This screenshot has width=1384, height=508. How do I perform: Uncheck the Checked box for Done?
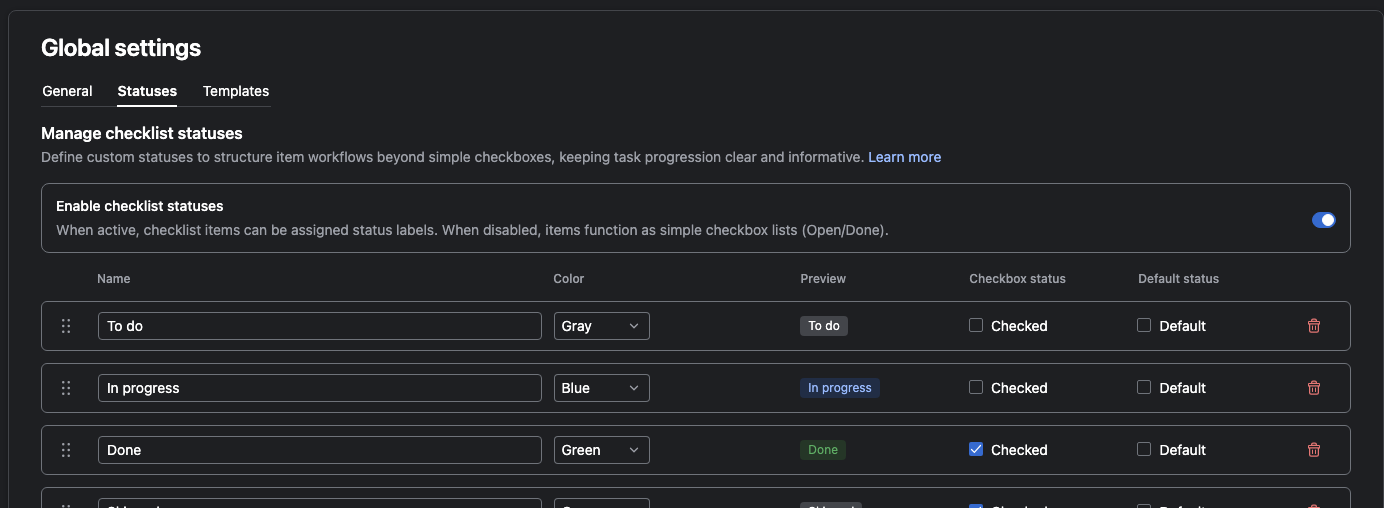coord(976,449)
